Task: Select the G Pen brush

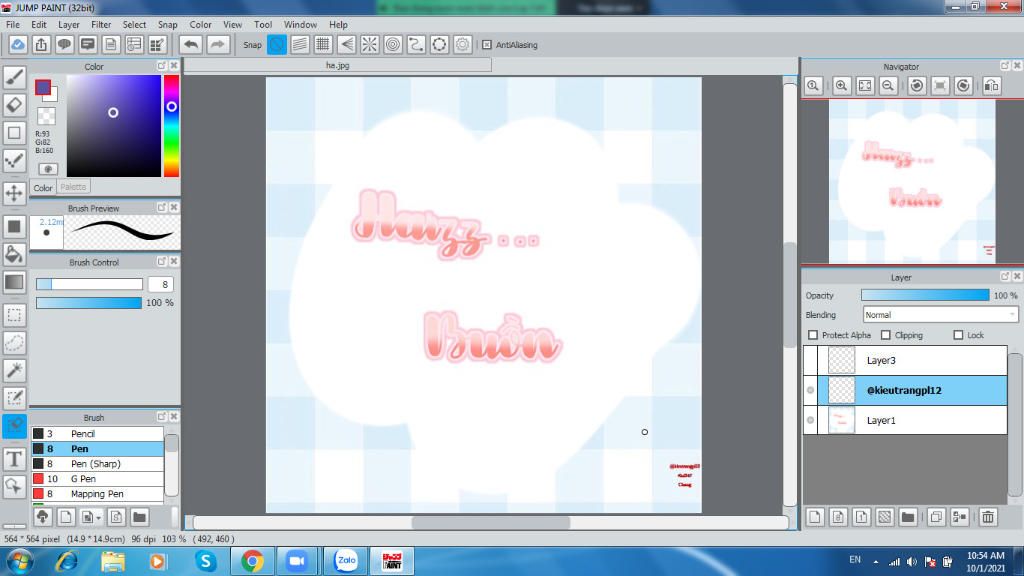Action: point(97,479)
